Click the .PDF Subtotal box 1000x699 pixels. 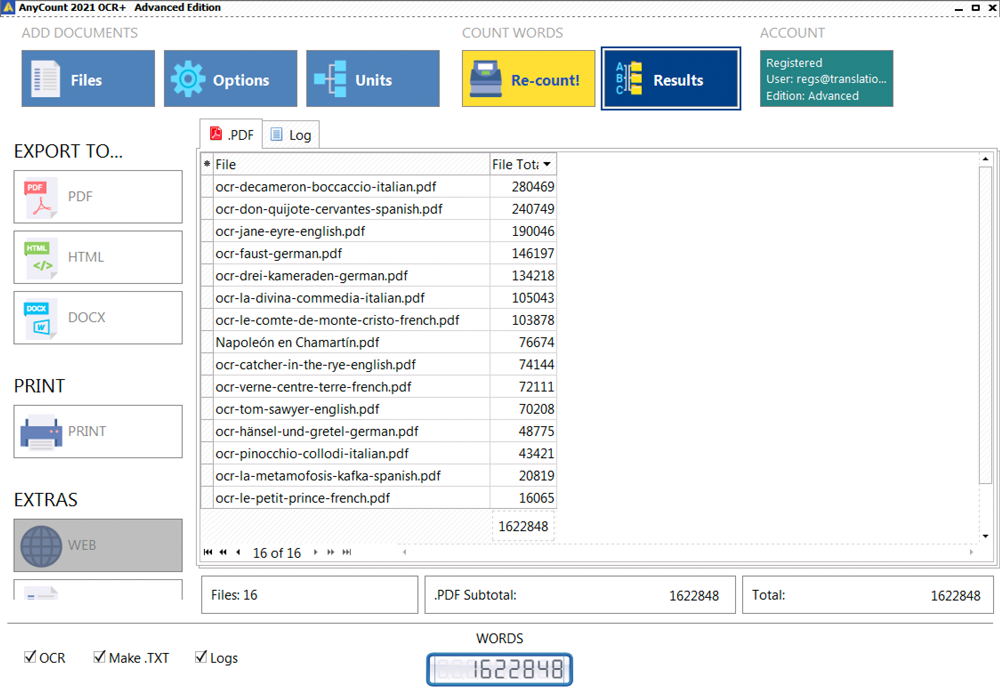pyautogui.click(x=580, y=595)
